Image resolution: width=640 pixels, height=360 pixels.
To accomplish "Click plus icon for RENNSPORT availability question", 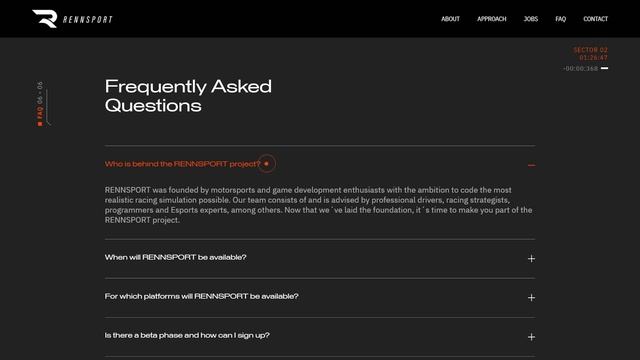I will [531, 258].
